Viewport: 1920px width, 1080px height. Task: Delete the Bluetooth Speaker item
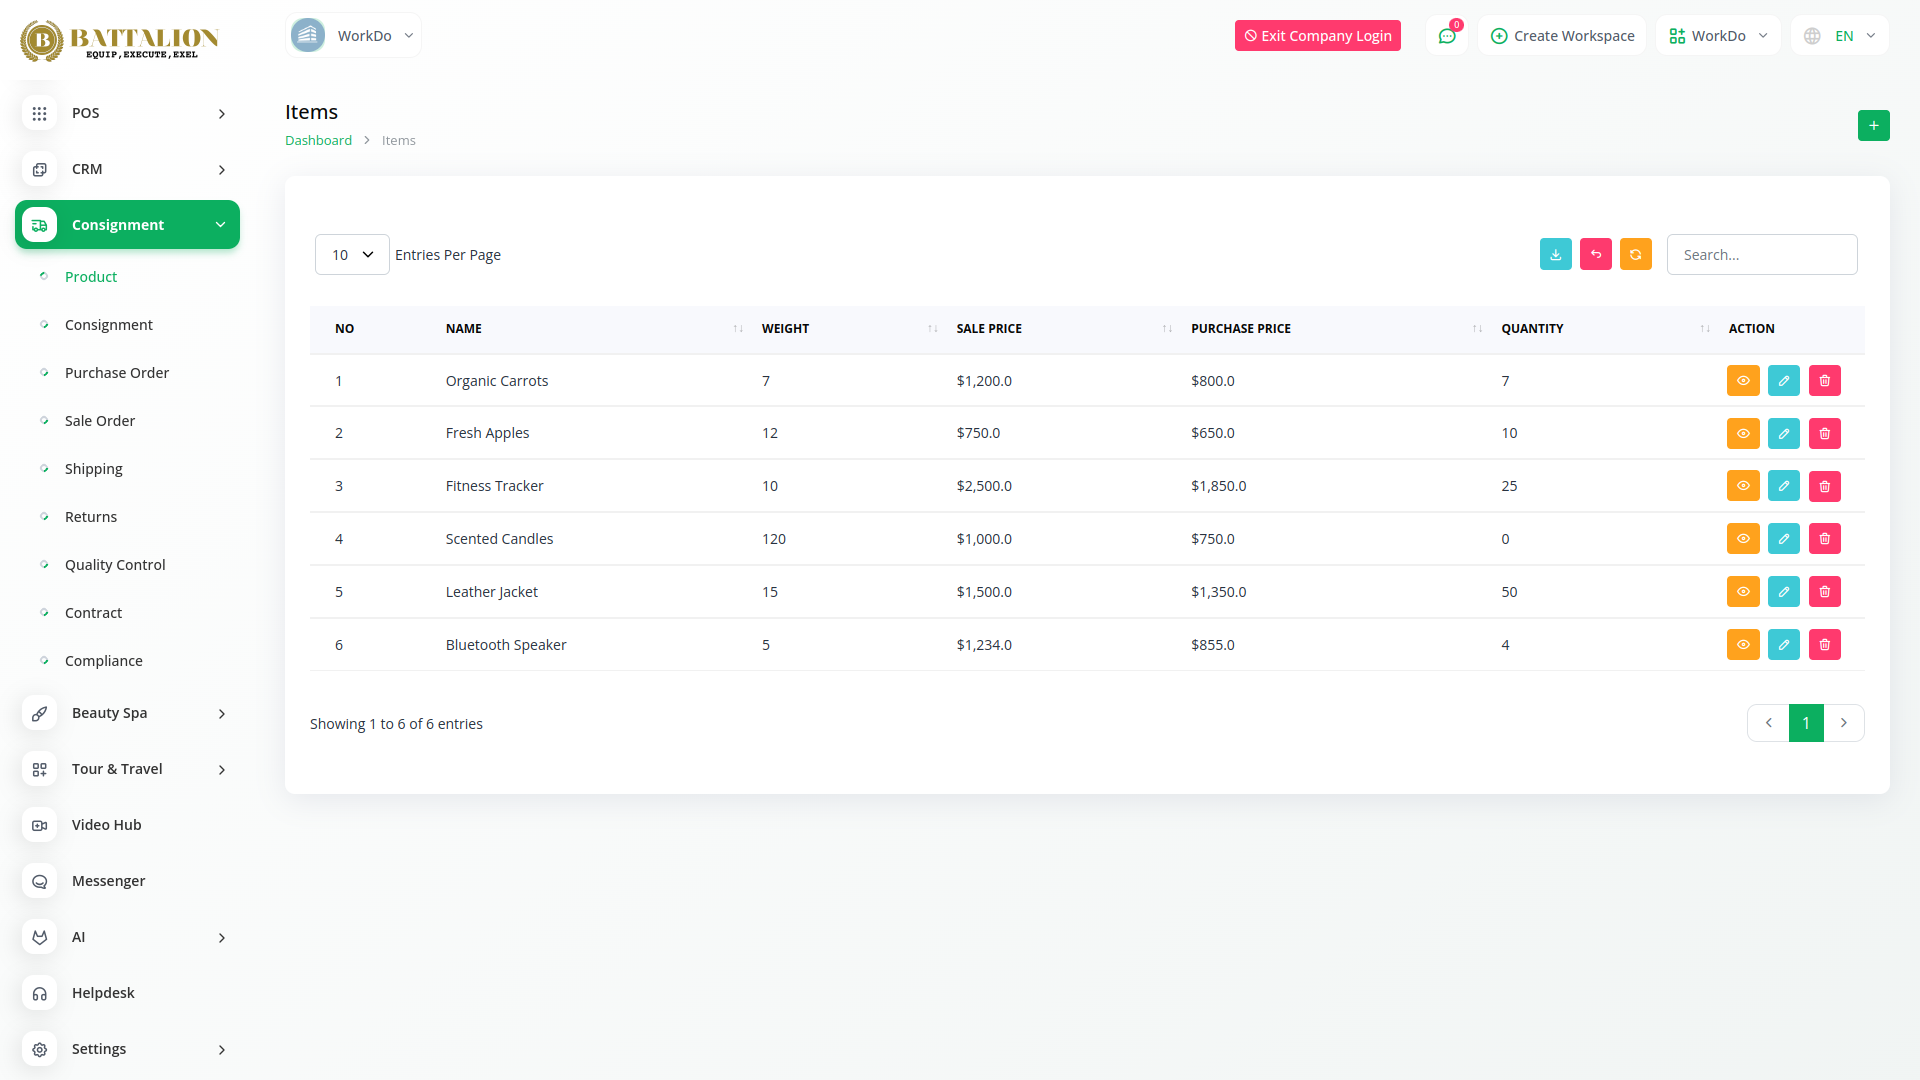1824,645
